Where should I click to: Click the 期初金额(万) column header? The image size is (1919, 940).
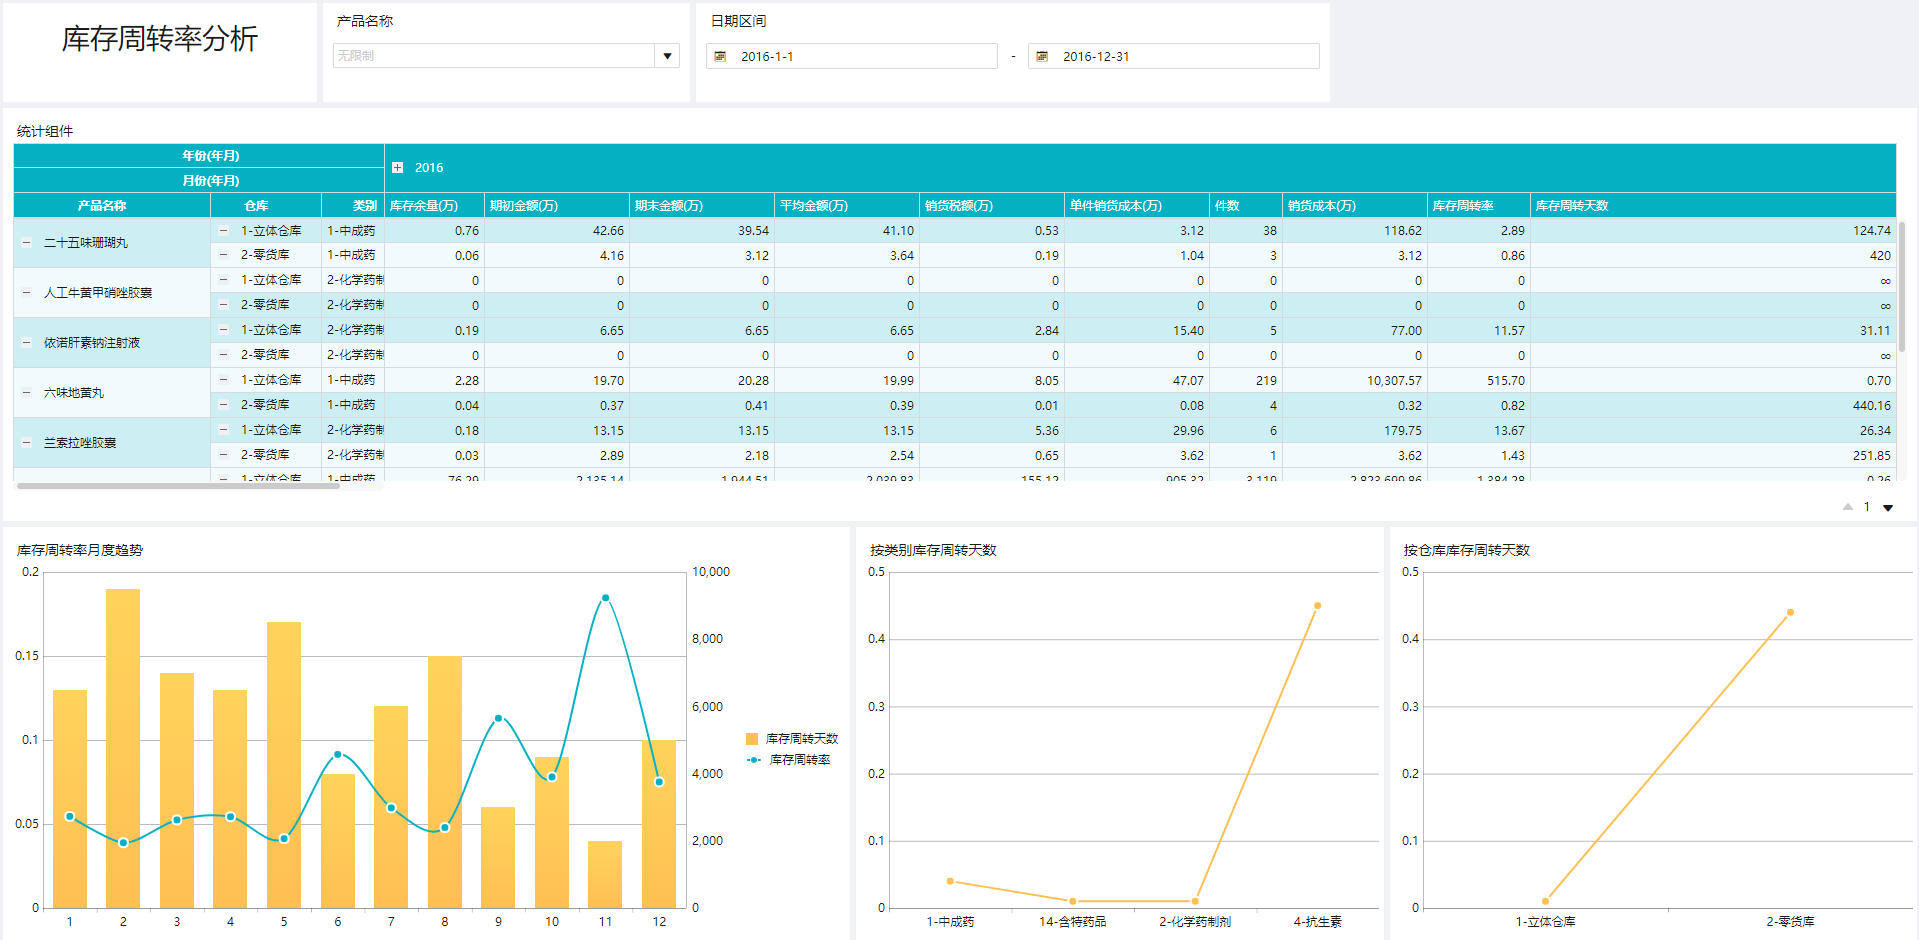click(557, 205)
